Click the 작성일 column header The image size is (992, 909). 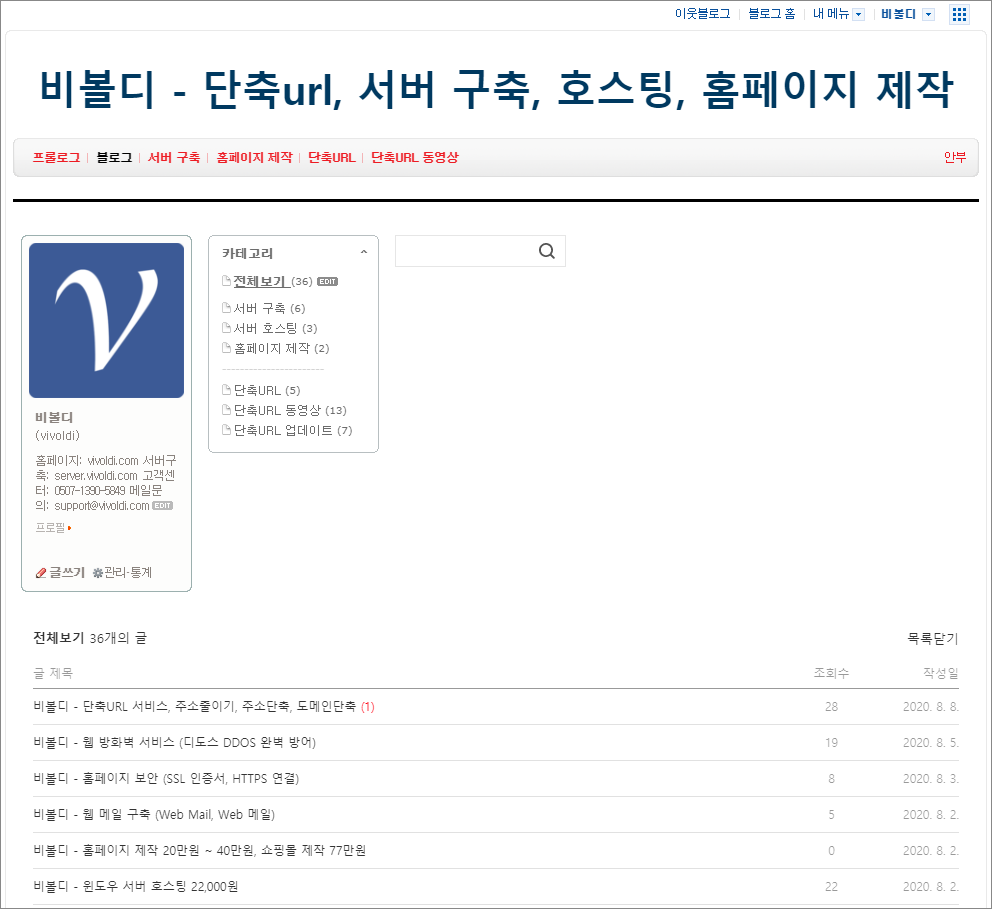click(x=941, y=673)
